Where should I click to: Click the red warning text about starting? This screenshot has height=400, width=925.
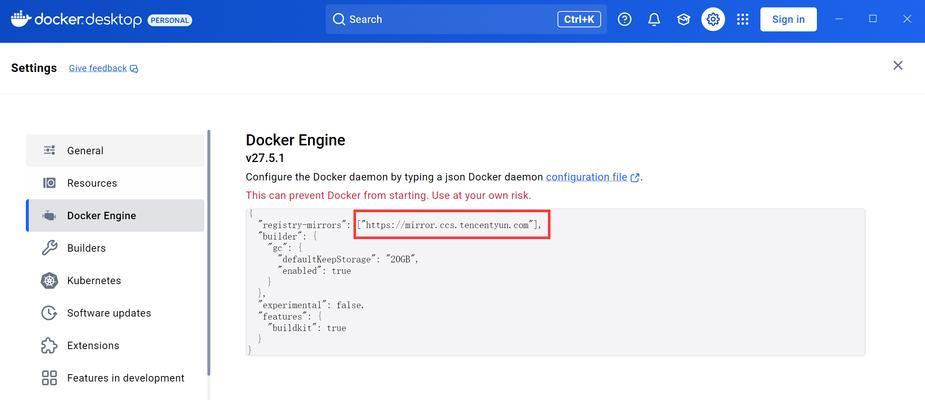[388, 195]
